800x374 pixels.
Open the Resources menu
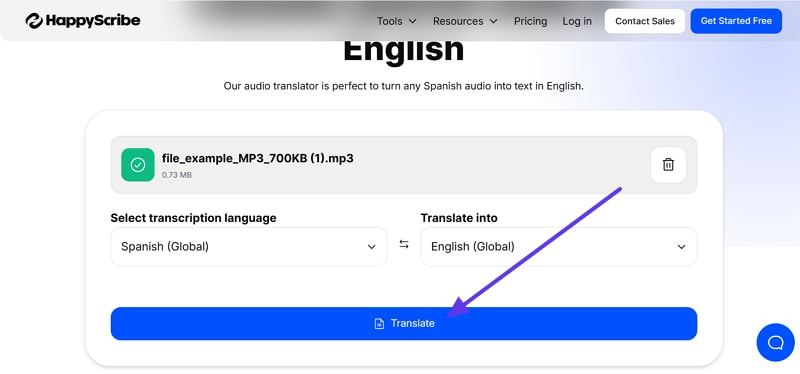click(x=465, y=21)
